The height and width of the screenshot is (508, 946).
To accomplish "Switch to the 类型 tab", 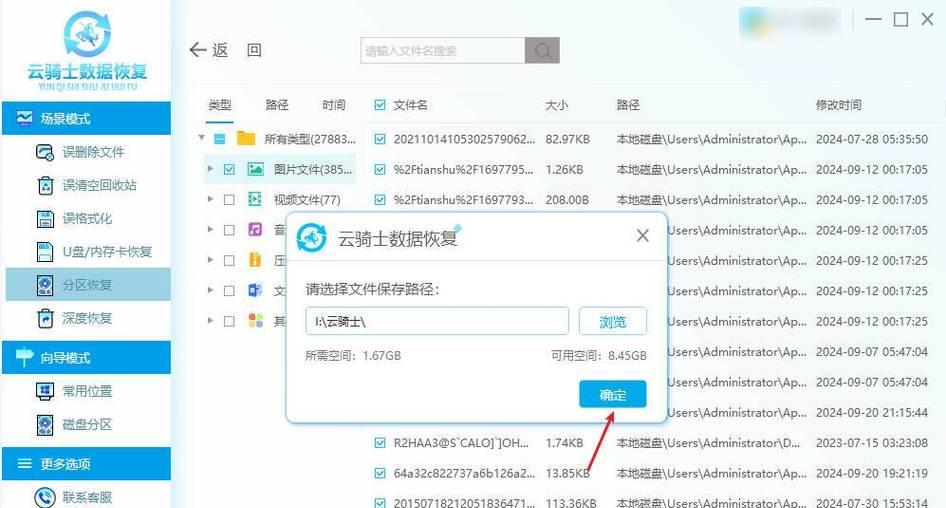I will tap(220, 105).
